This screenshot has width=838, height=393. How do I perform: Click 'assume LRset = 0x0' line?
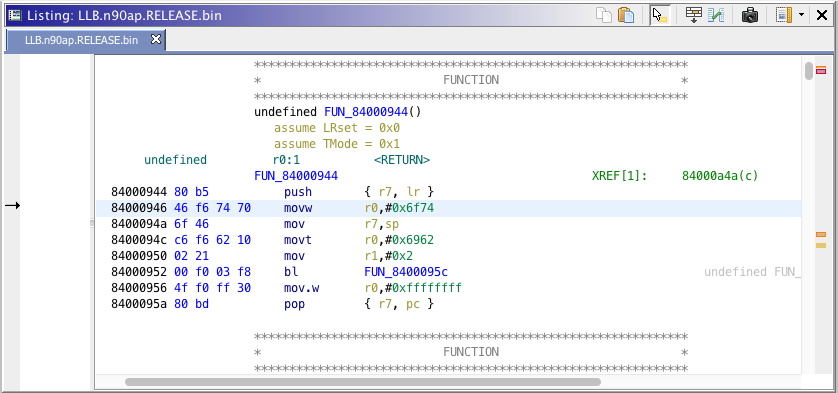coord(337,128)
